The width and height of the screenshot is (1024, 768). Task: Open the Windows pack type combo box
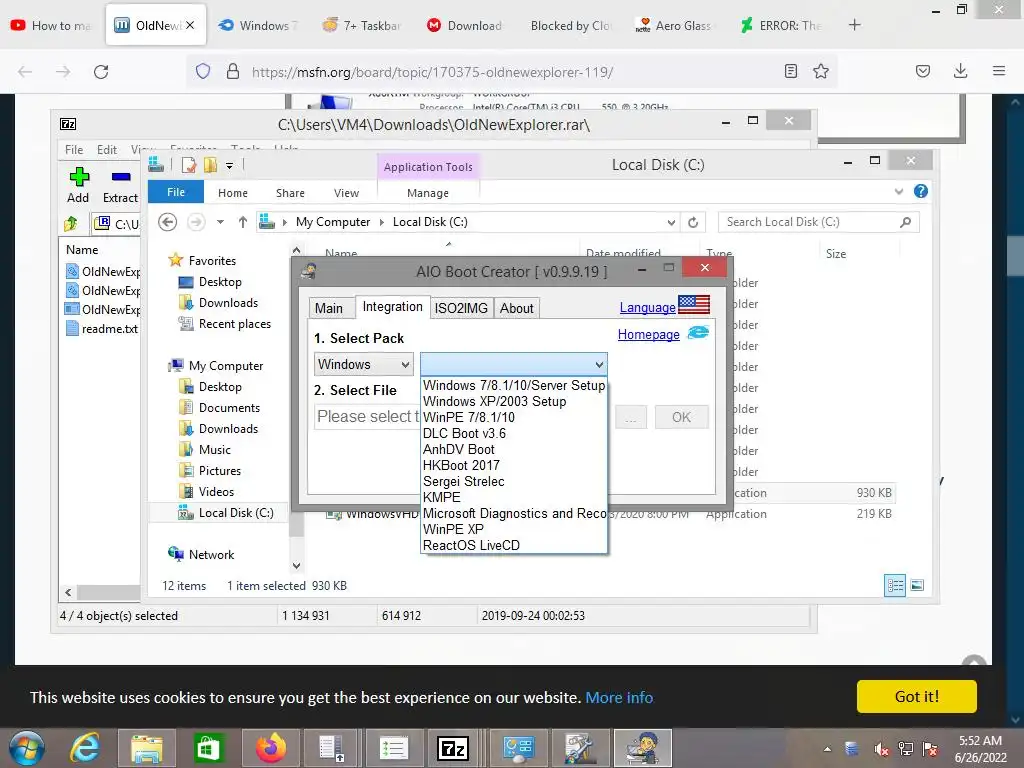(x=364, y=364)
